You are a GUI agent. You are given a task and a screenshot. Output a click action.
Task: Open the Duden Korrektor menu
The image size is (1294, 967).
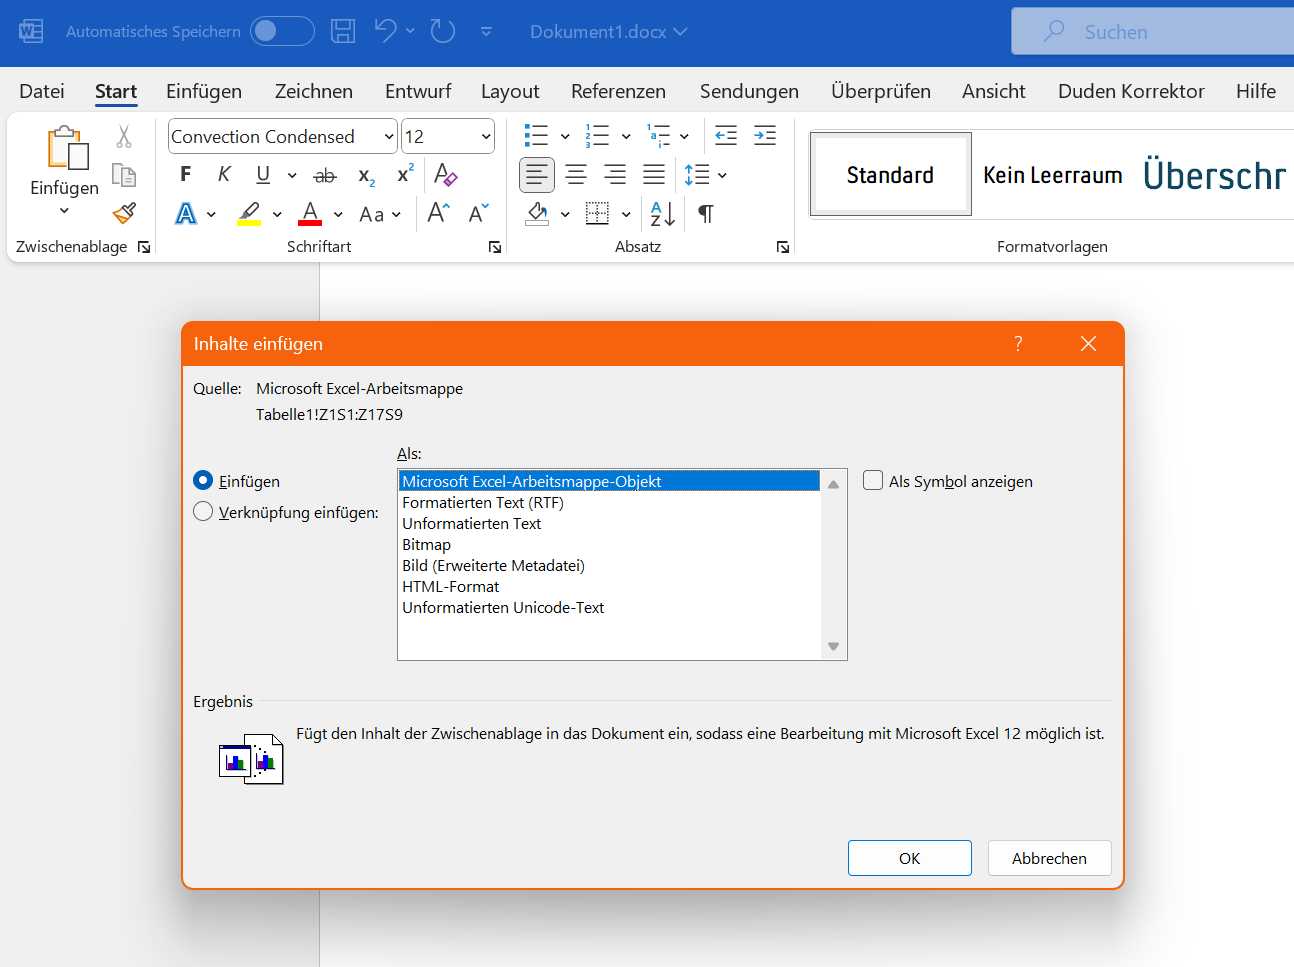[x=1130, y=91]
